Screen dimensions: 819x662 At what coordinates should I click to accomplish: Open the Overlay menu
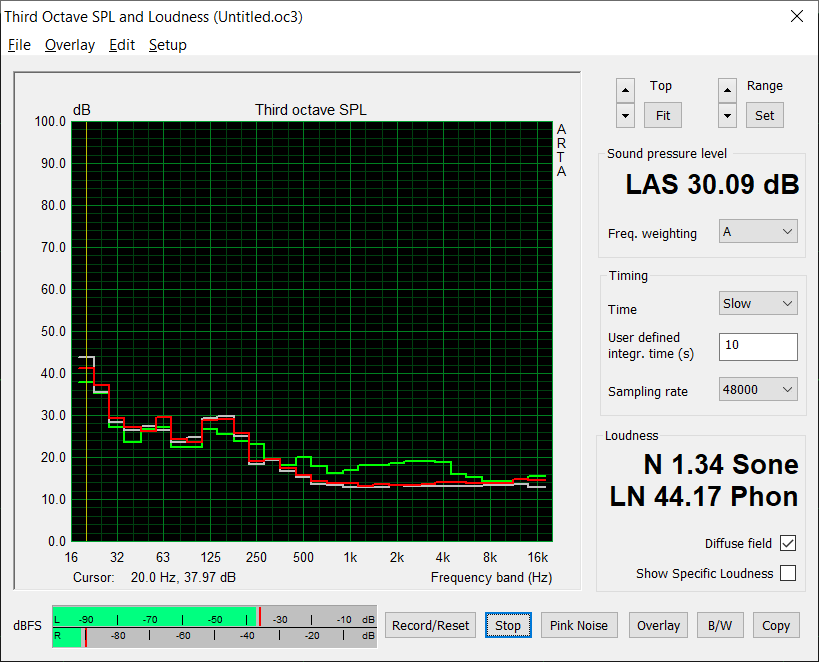coord(70,45)
